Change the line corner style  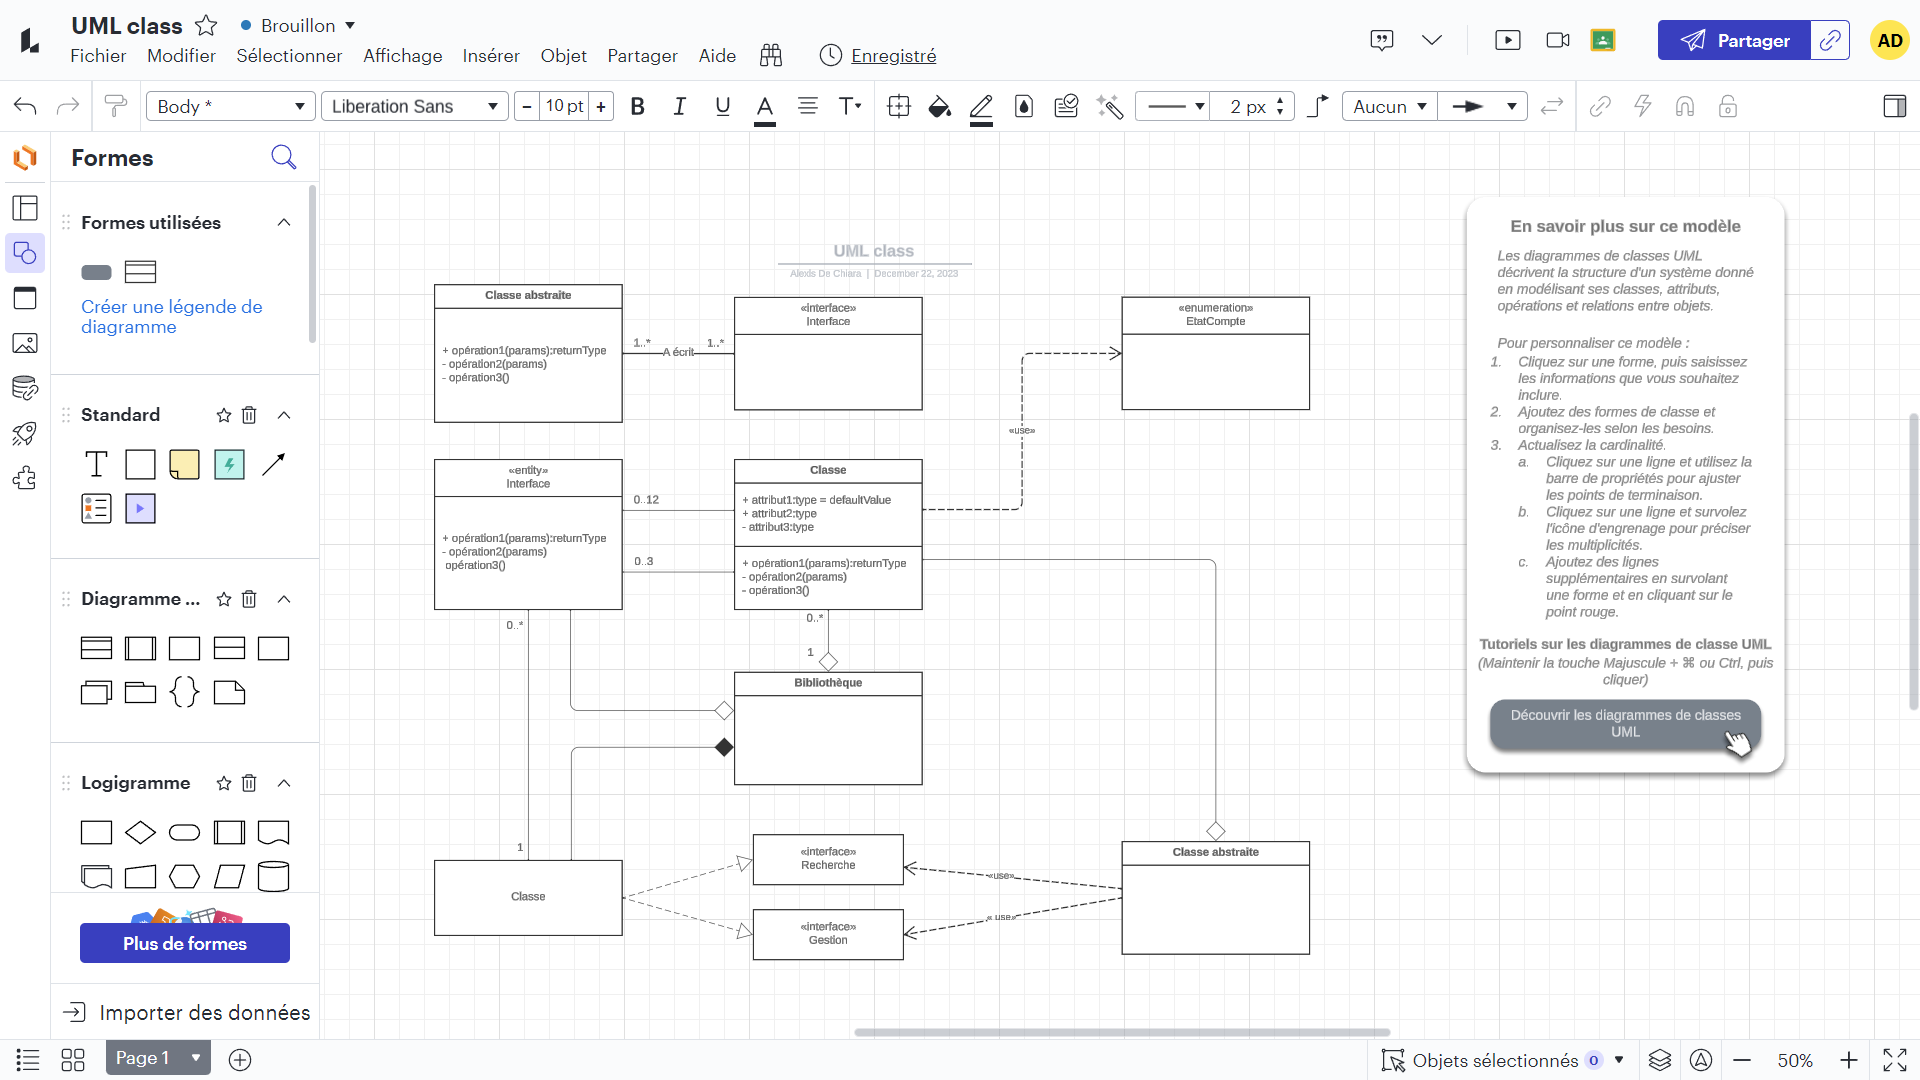point(1318,106)
